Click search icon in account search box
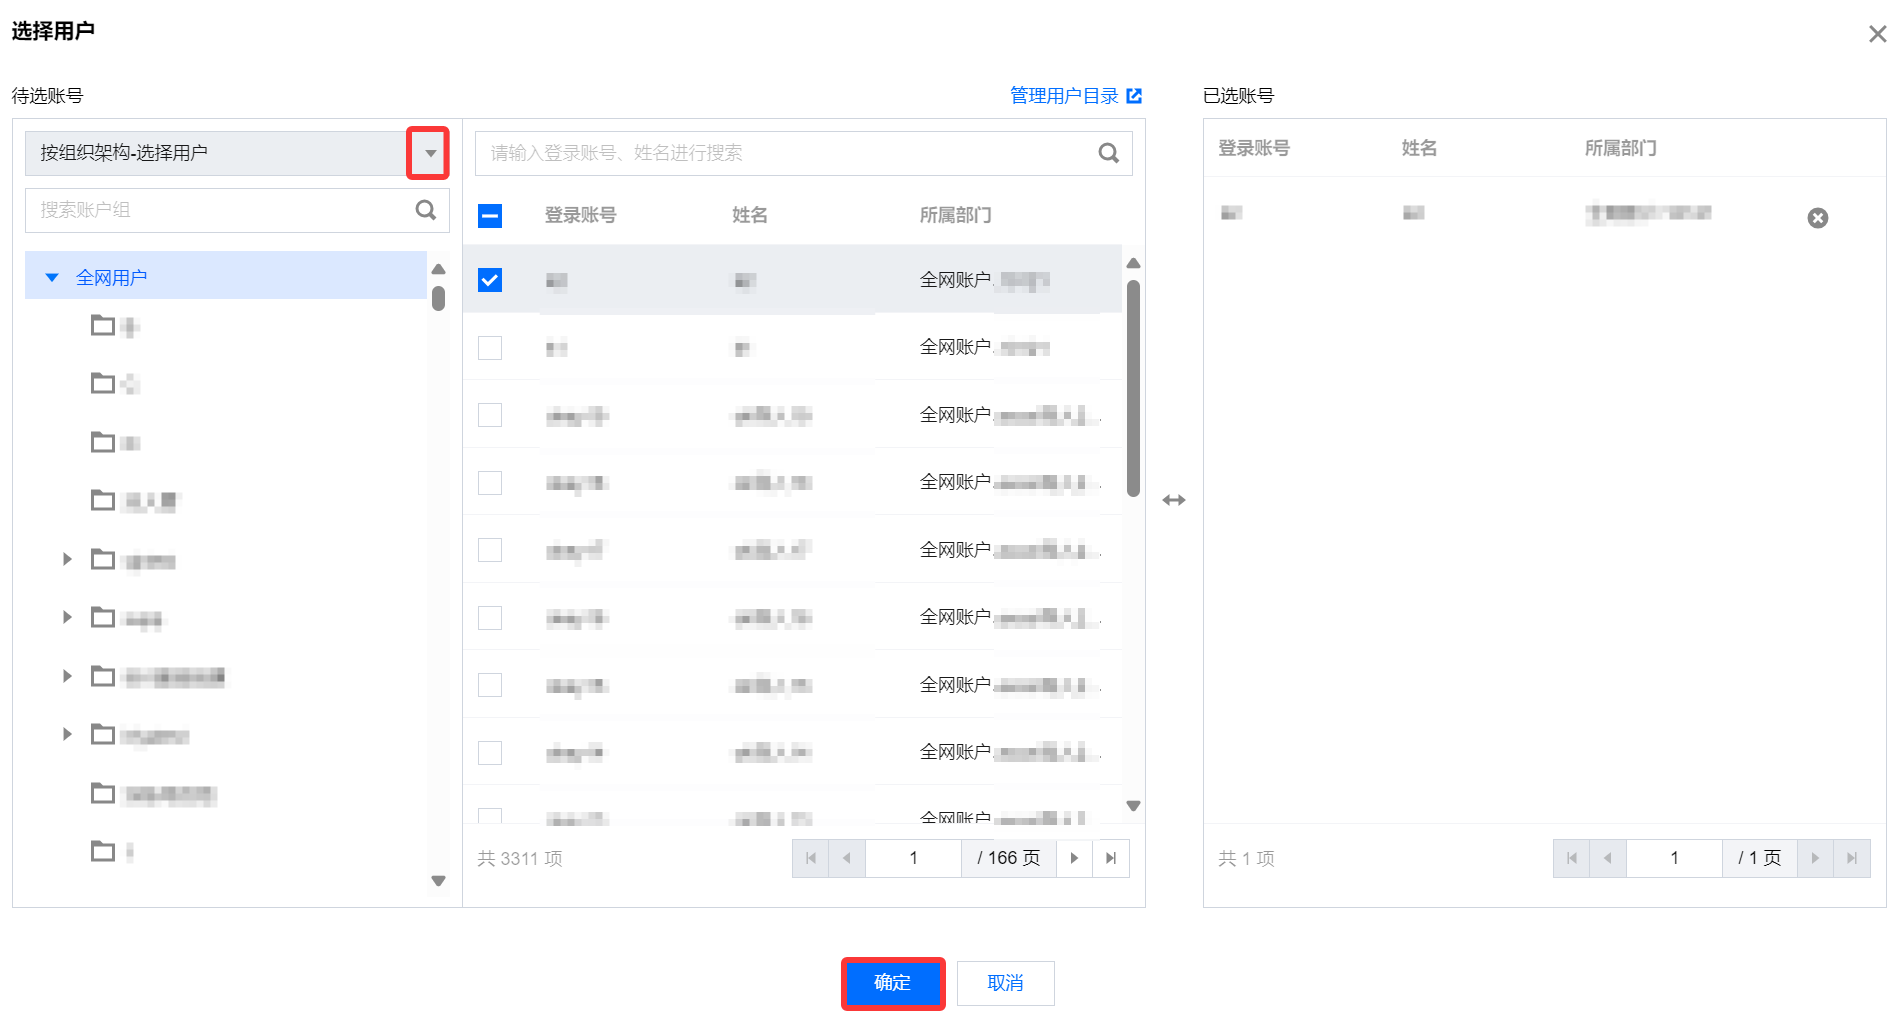Viewport: 1902px width, 1029px height. 1108,153
